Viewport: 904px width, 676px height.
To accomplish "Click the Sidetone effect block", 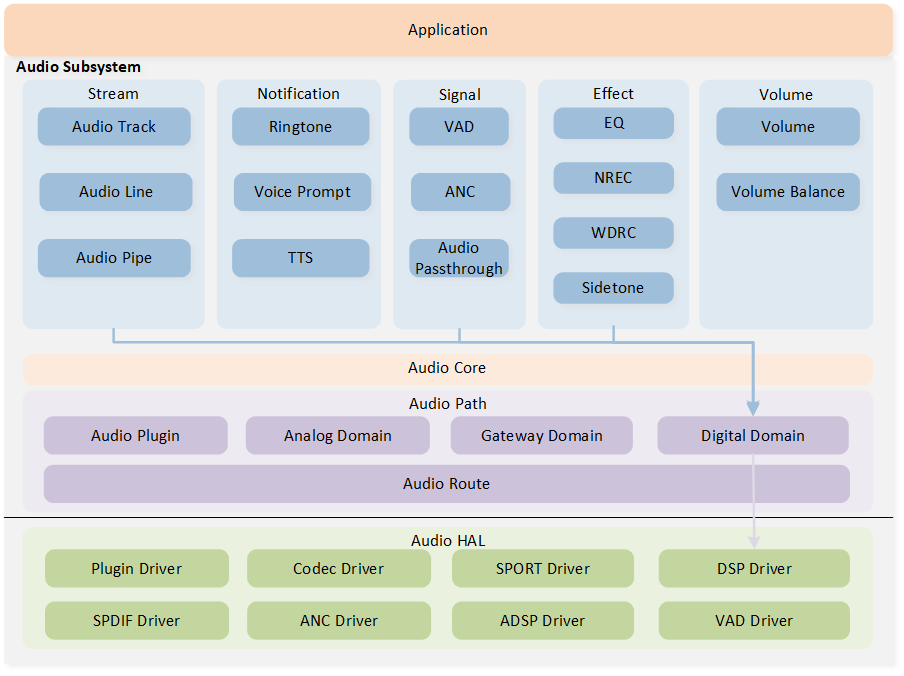I will (613, 288).
